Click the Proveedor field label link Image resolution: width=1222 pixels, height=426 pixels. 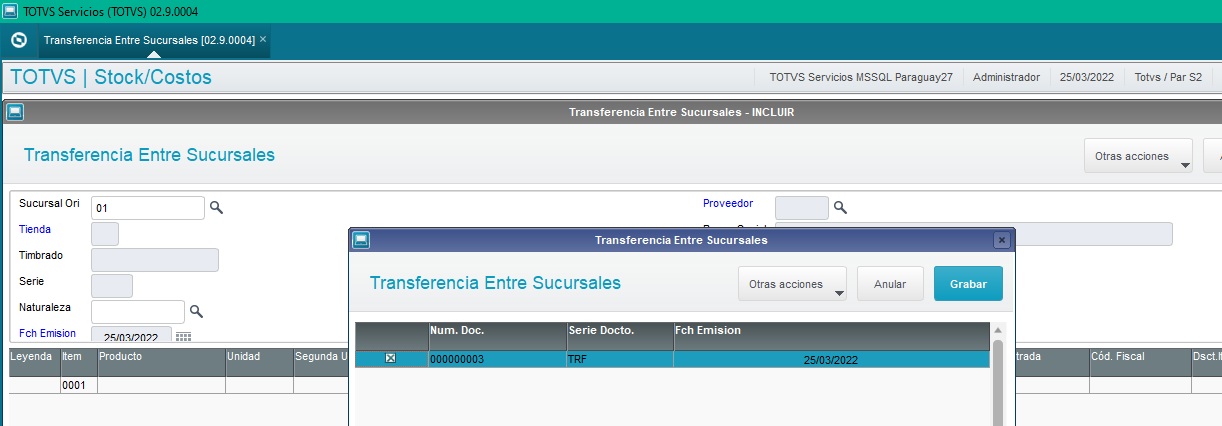click(x=728, y=203)
